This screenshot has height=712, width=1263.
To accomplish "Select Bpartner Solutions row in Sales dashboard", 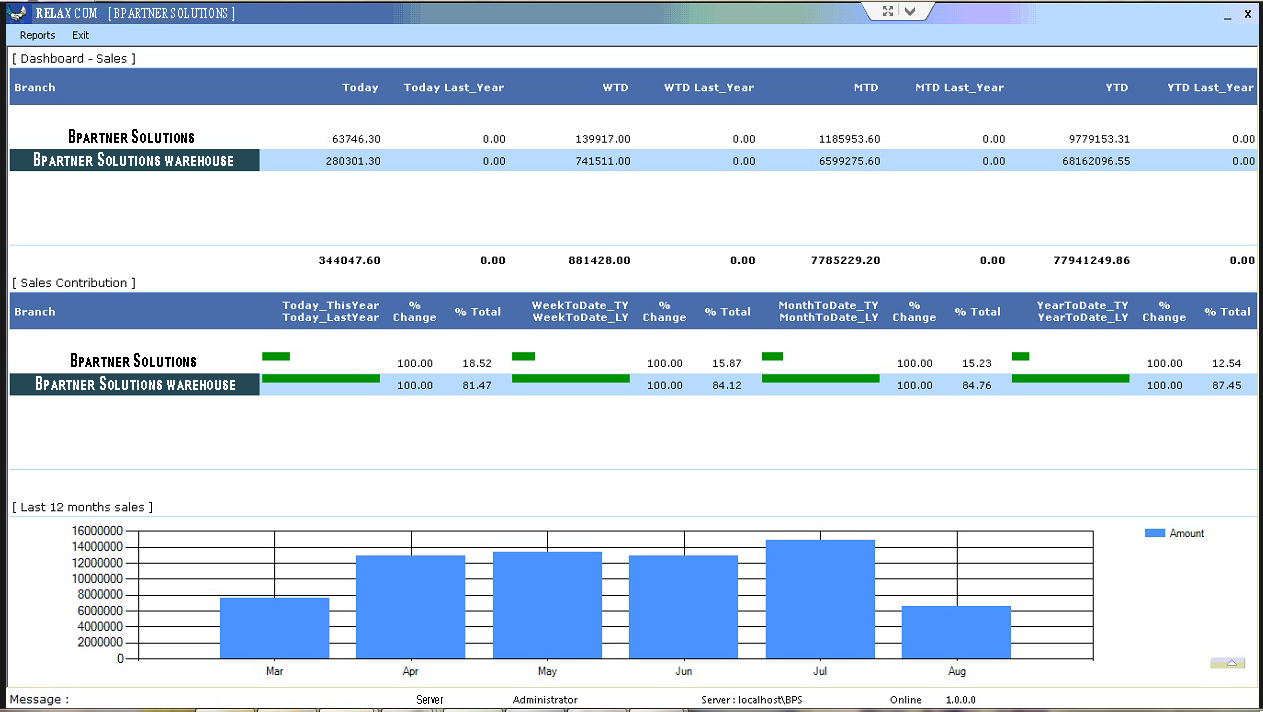I will (x=131, y=137).
